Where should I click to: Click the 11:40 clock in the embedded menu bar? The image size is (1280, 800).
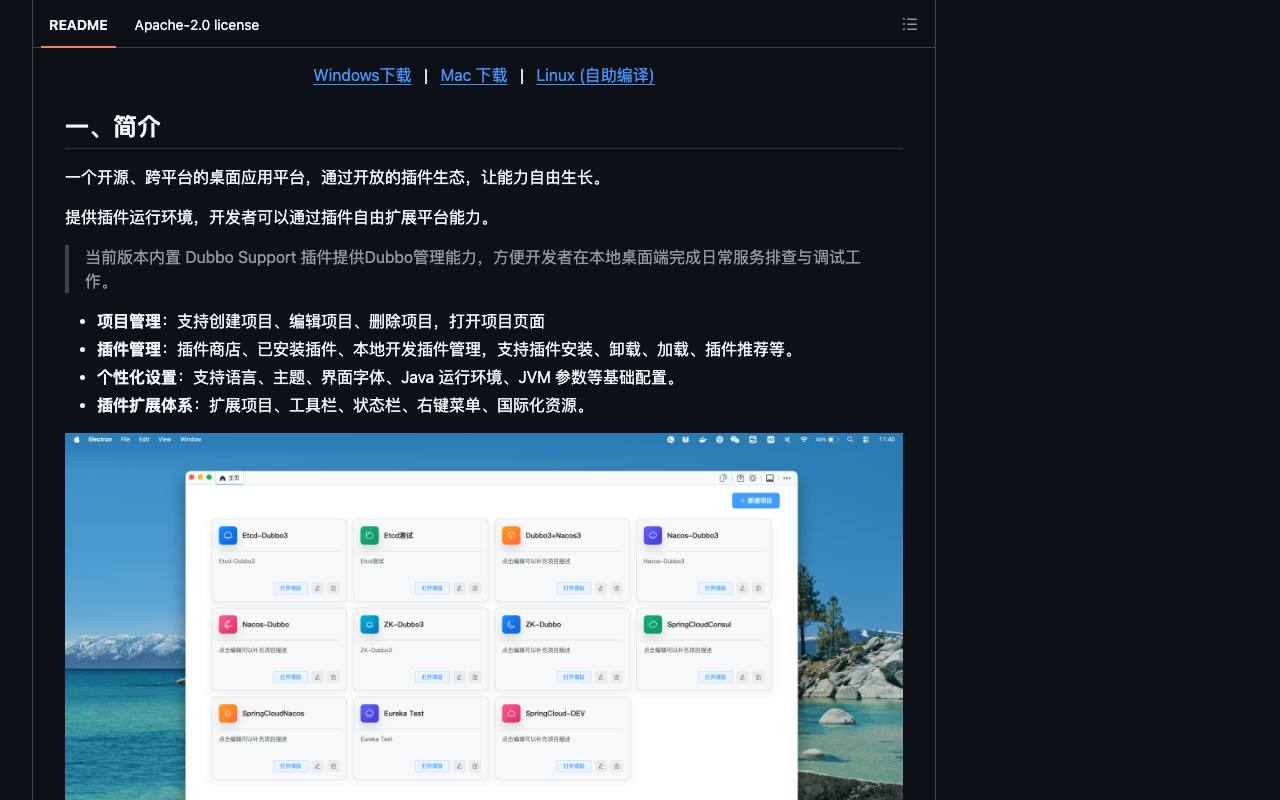point(887,439)
